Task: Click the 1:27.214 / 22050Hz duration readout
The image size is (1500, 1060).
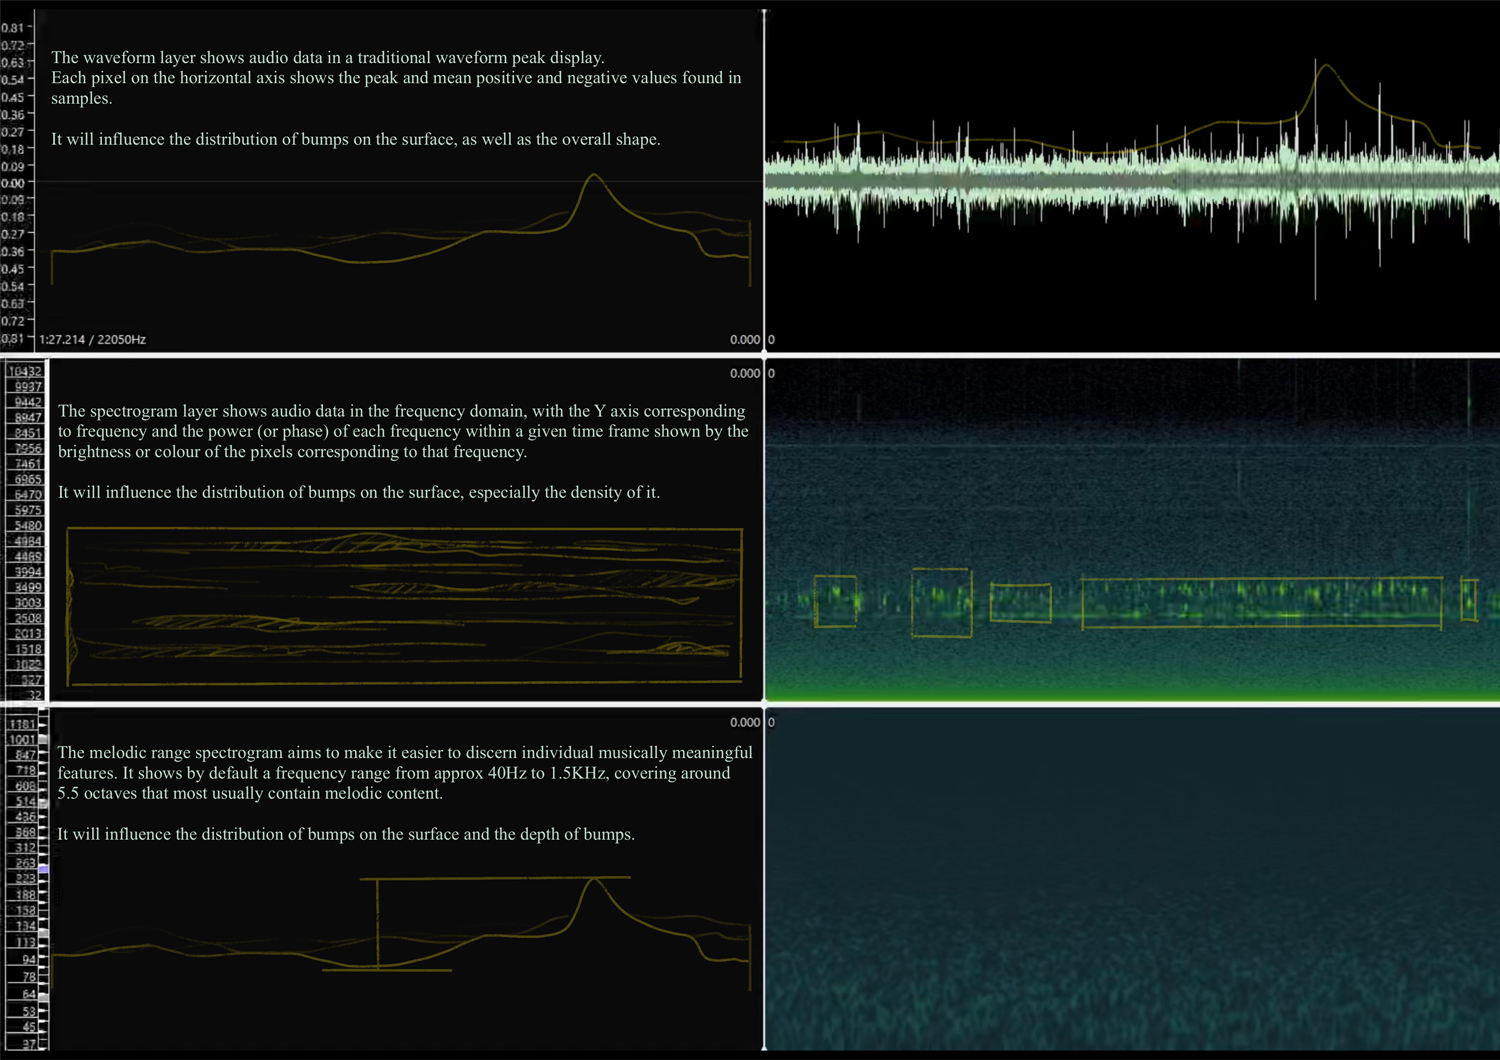Action: (x=93, y=340)
